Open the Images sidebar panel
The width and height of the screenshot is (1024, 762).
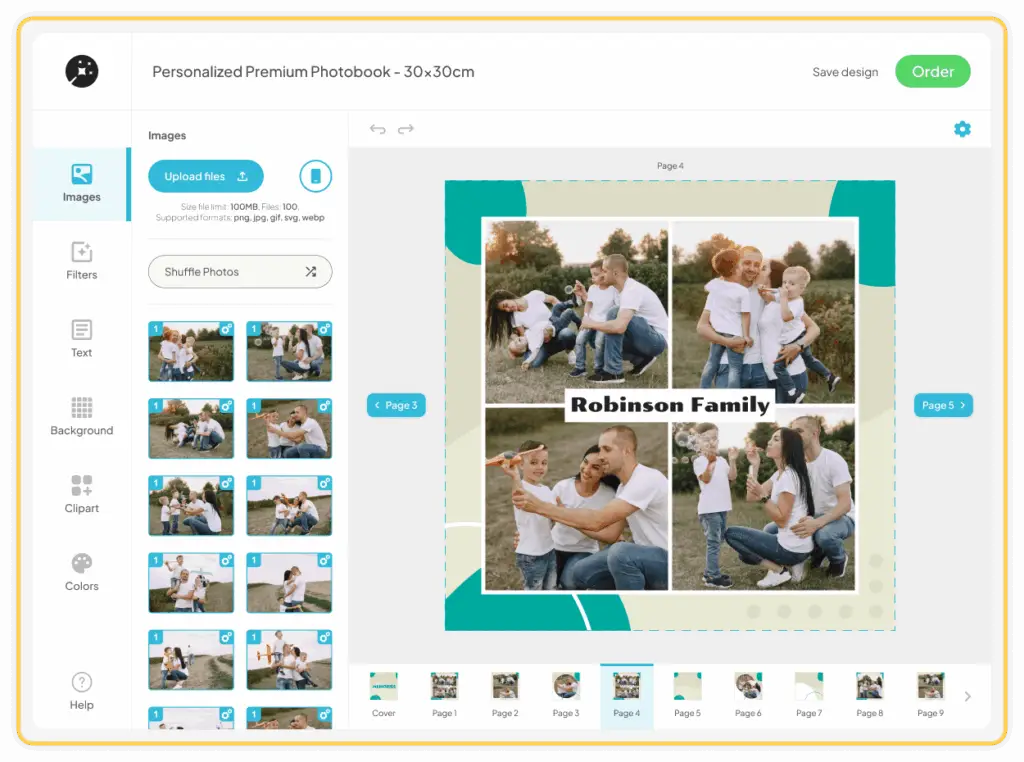pos(82,183)
